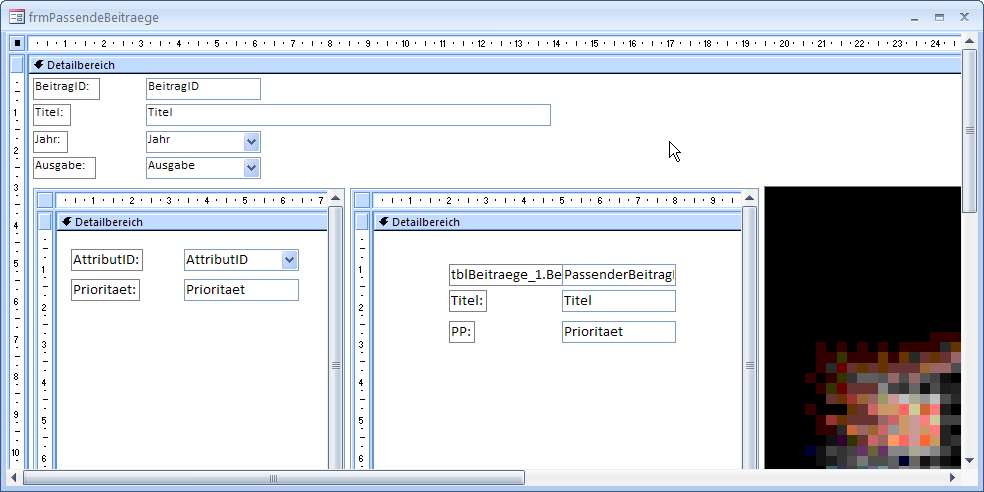Select the left subform's form selector square
The image size is (984, 492).
(44, 199)
